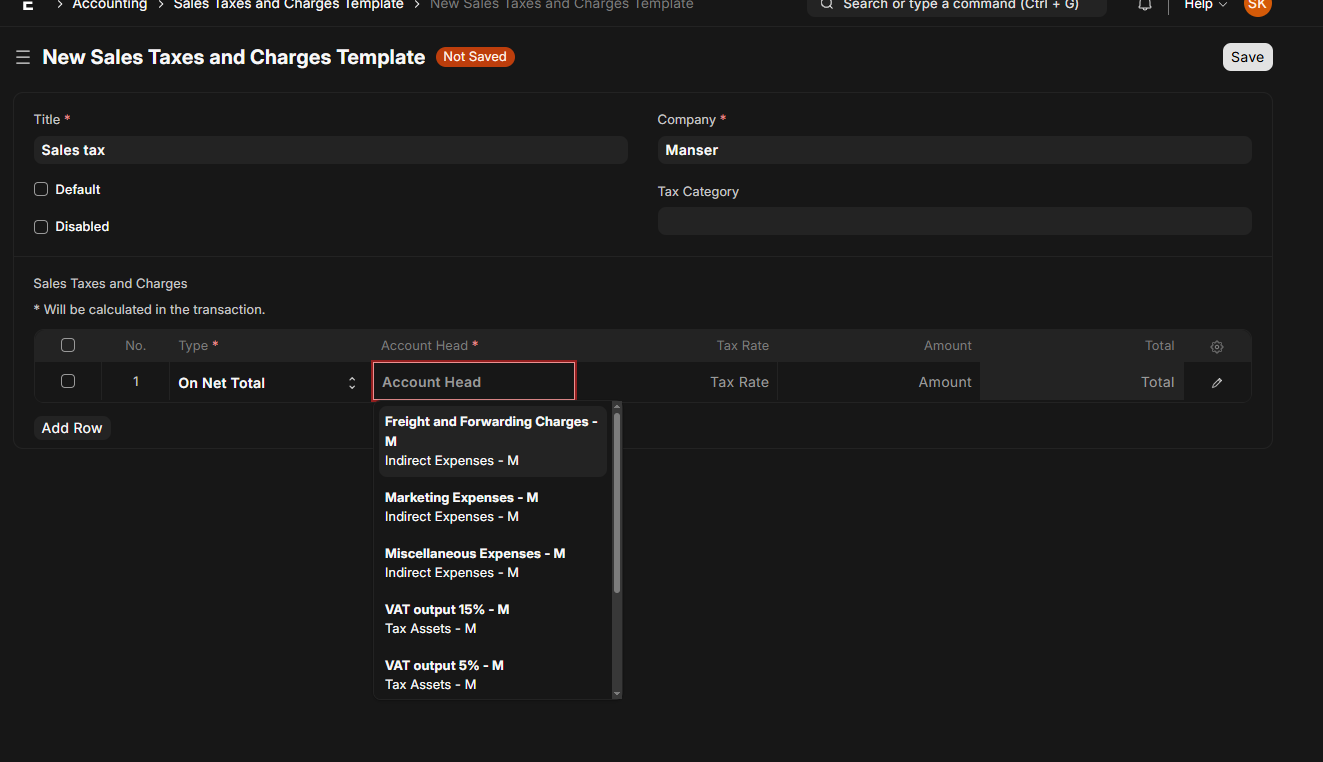Go to Sales Taxes and Charges Template breadcrumb
The height and width of the screenshot is (762, 1323).
(x=288, y=5)
